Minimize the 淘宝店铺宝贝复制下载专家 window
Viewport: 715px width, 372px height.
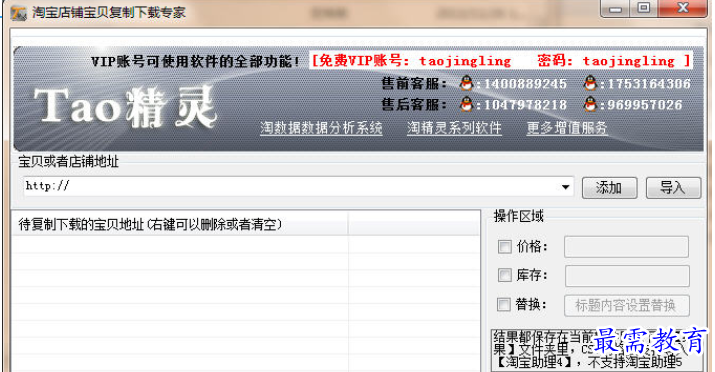(x=615, y=9)
